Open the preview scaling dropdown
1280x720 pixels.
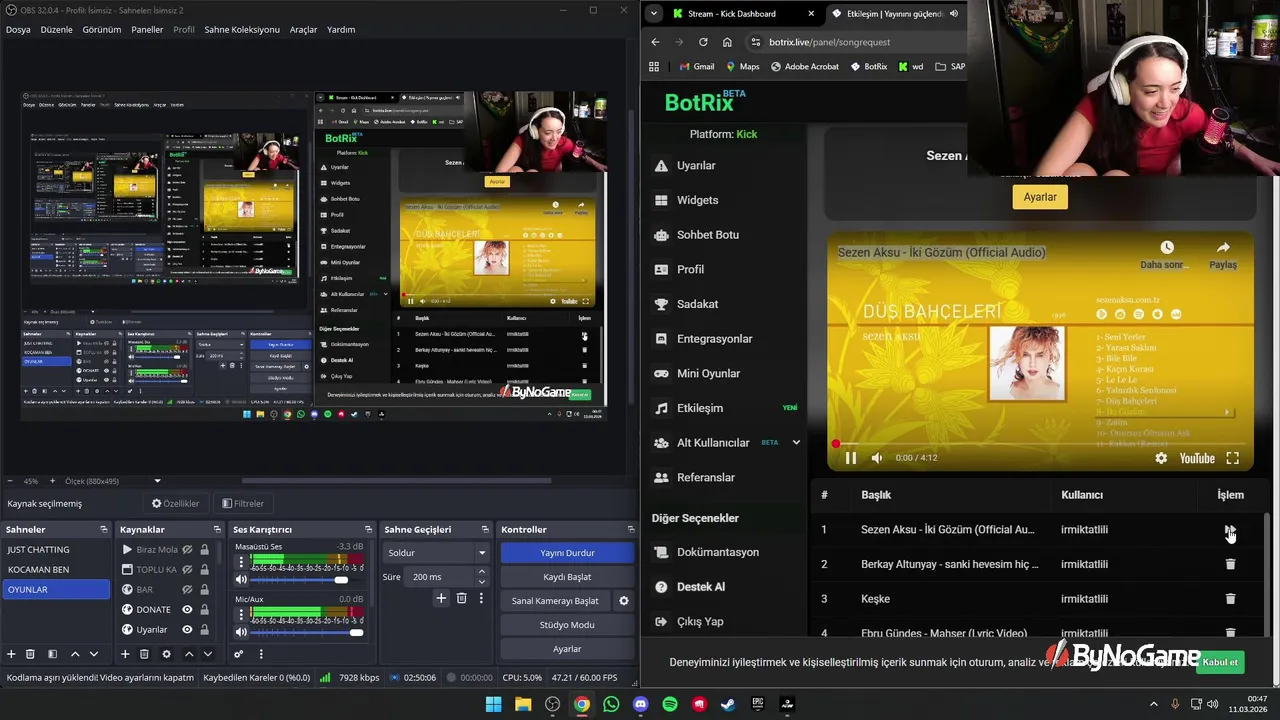click(157, 481)
